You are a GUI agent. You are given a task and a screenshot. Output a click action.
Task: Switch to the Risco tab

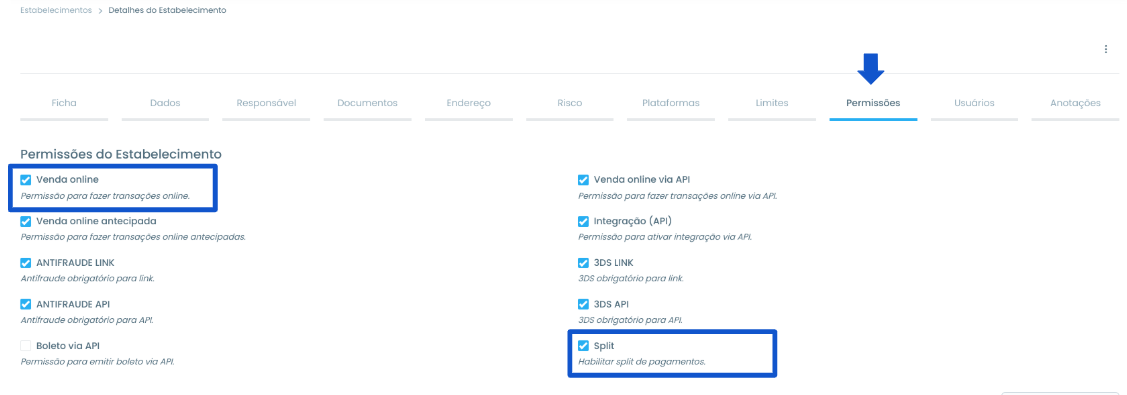point(570,103)
